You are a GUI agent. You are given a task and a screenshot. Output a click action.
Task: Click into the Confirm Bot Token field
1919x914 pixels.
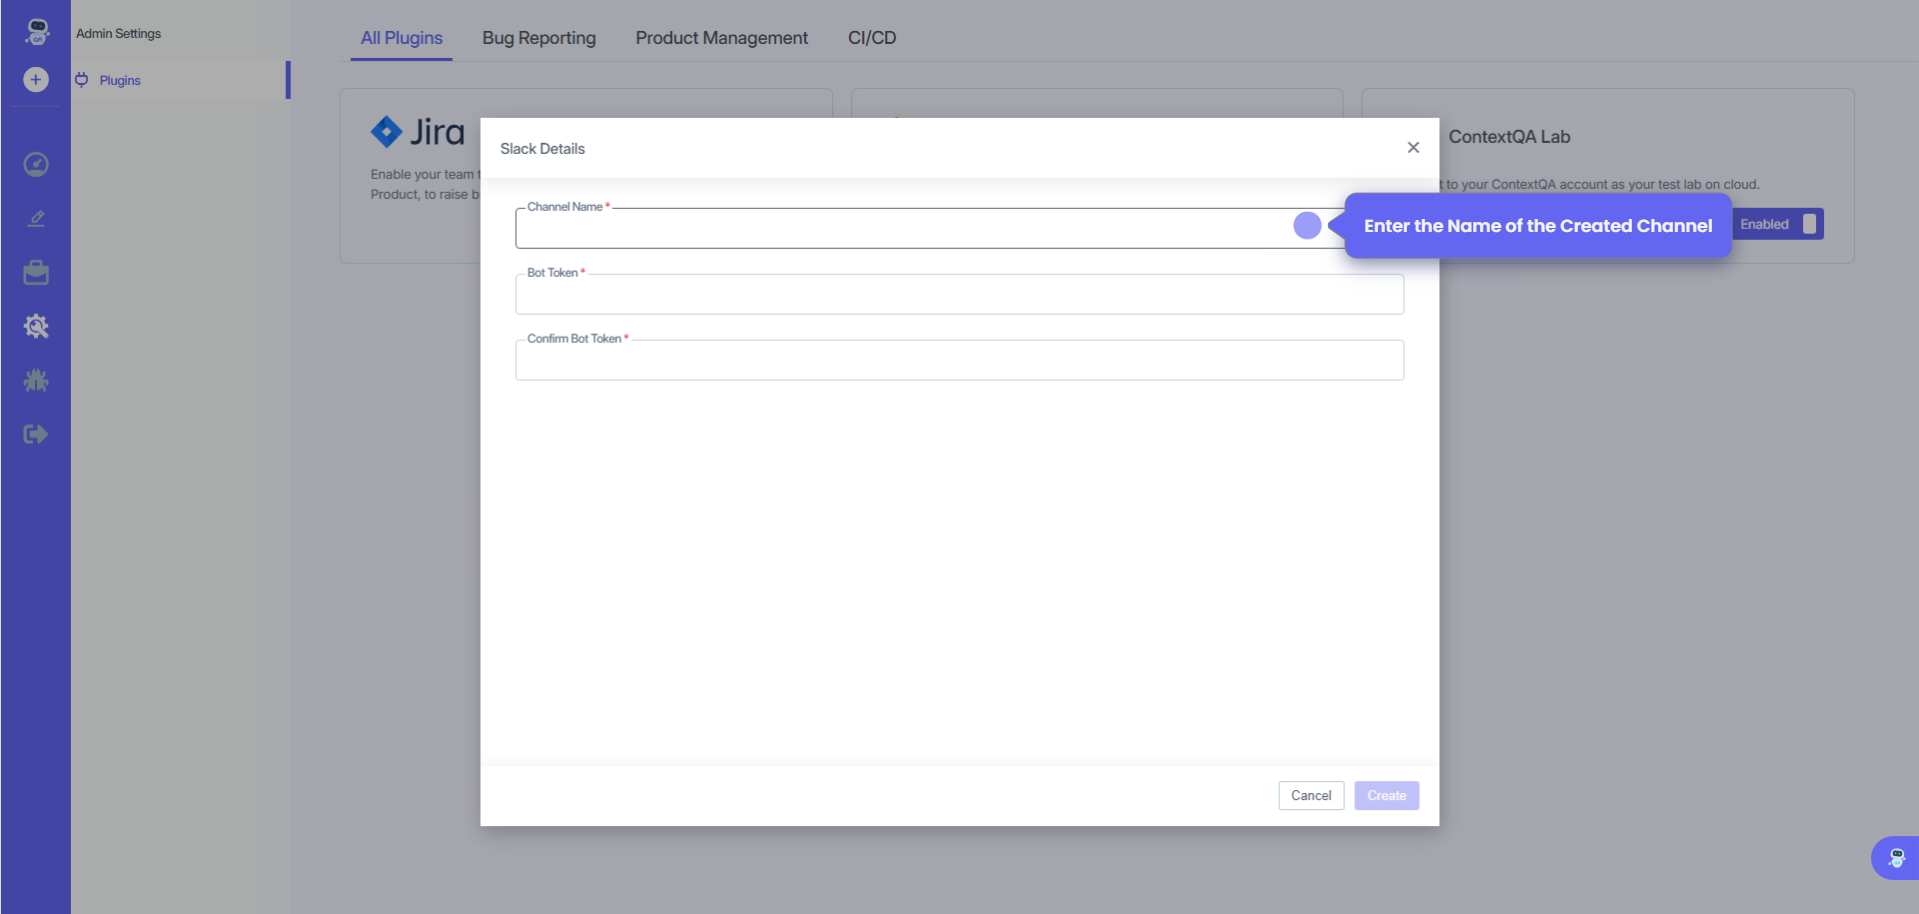pyautogui.click(x=959, y=361)
